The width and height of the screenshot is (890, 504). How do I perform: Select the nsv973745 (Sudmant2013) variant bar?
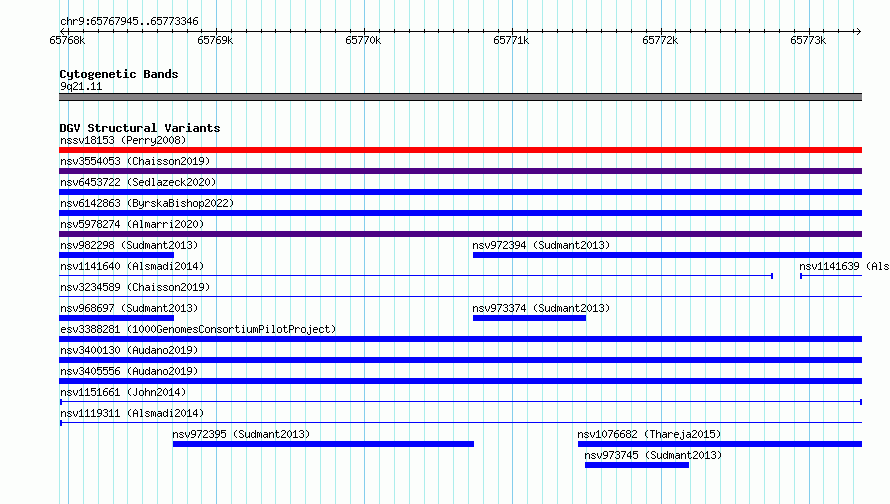tap(637, 465)
